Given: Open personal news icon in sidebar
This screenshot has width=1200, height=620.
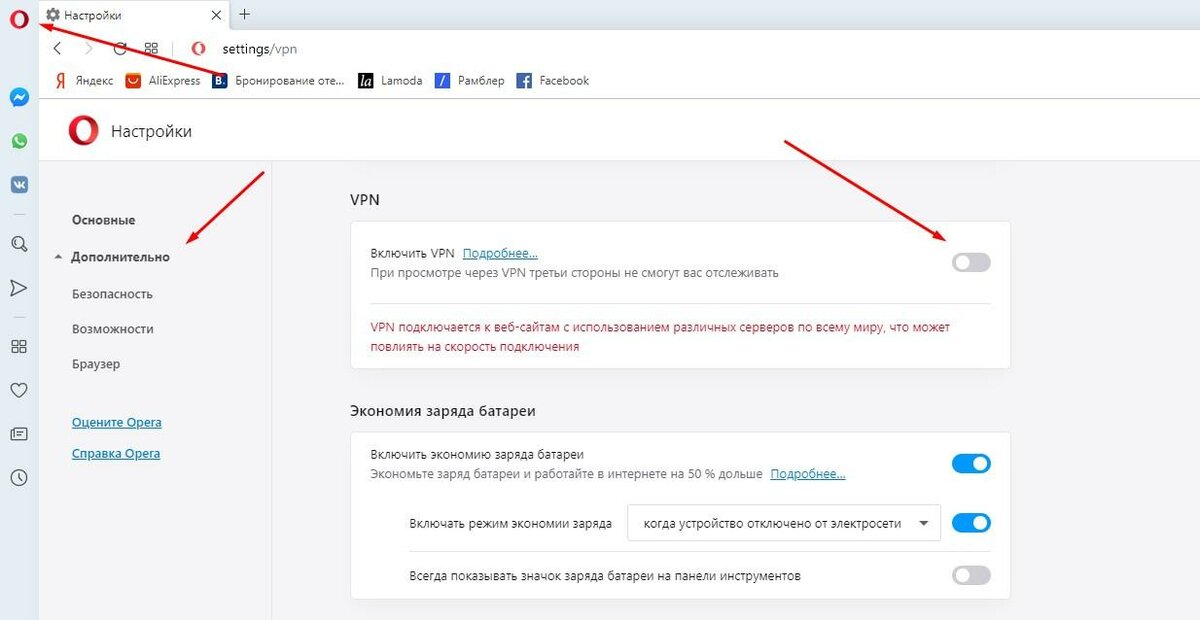Looking at the screenshot, I should pyautogui.click(x=19, y=434).
